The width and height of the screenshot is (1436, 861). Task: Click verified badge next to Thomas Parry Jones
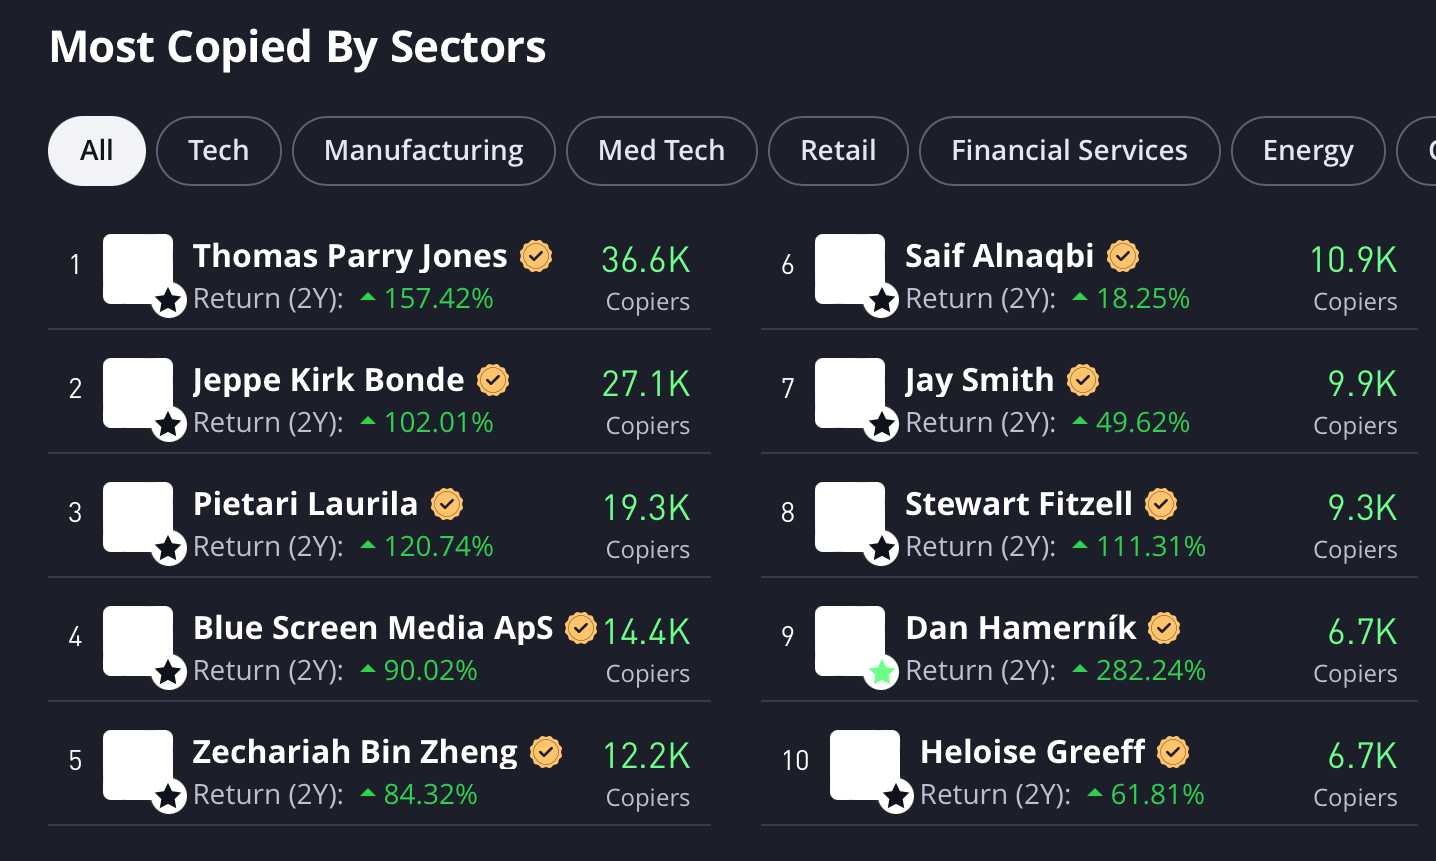[x=537, y=257]
